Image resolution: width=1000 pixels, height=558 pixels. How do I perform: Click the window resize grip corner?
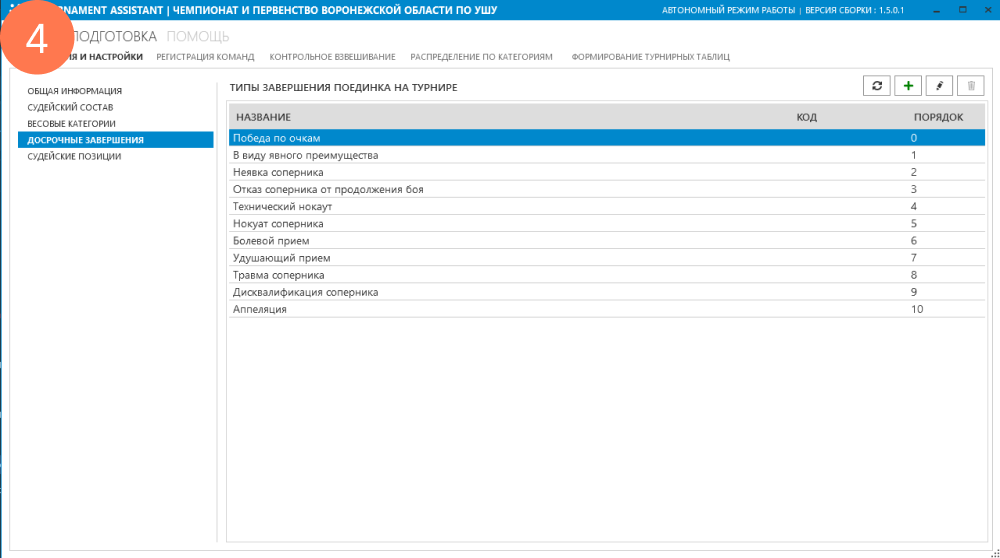(995, 554)
